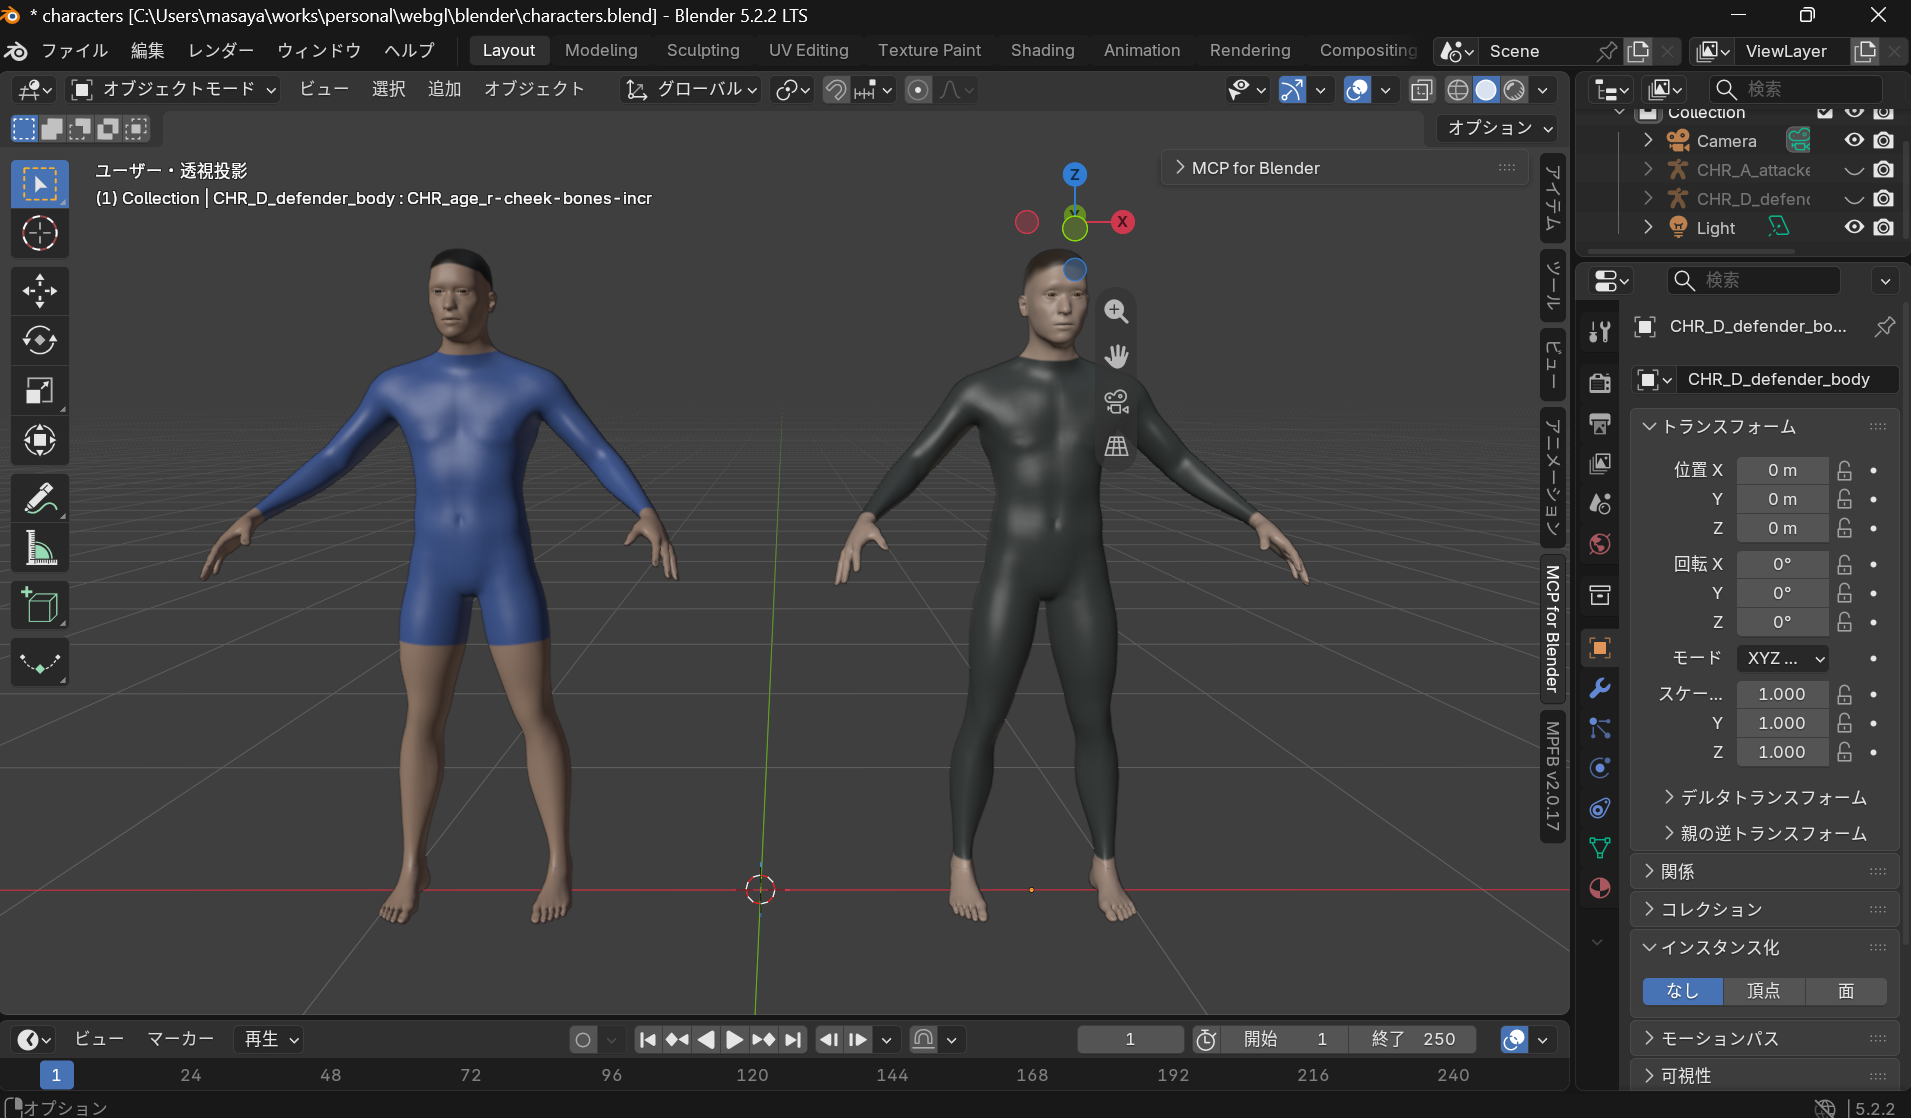Activate the 3D Cursor tool
This screenshot has height=1118, width=1911.
[x=39, y=233]
